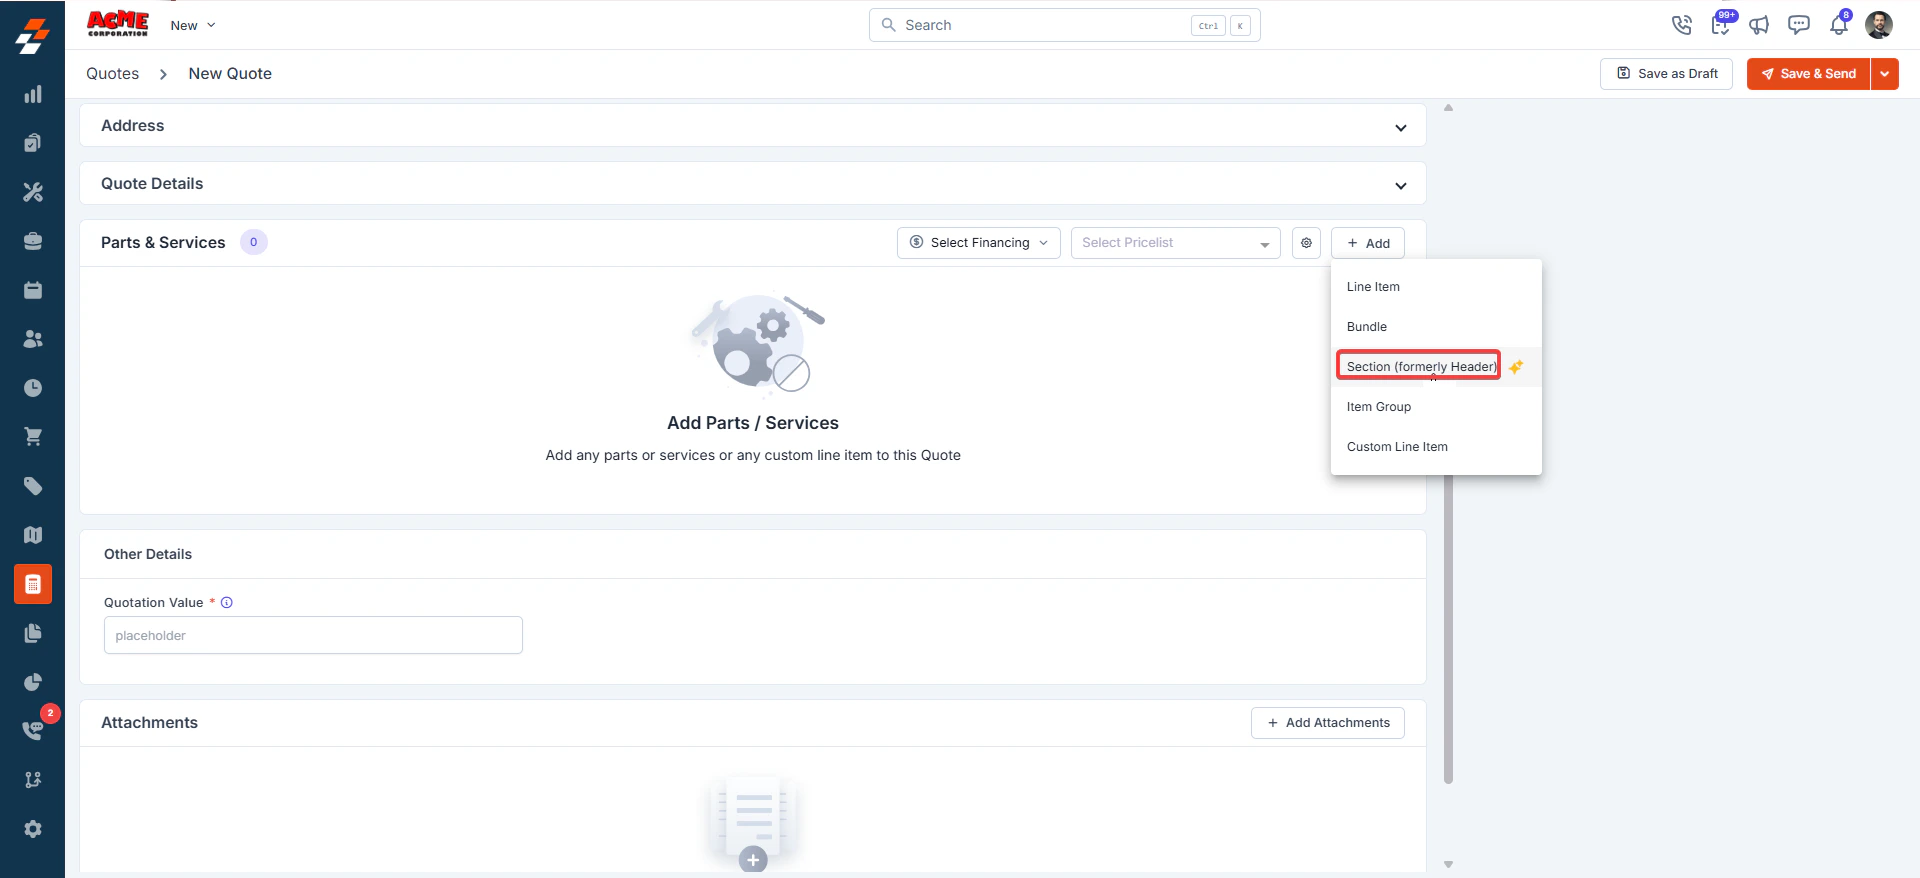Click the Add Attachments button
This screenshot has width=1920, height=878.
(x=1328, y=723)
